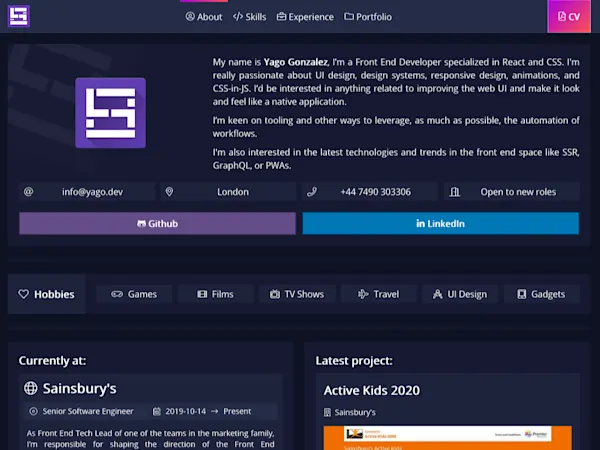This screenshot has height=450, width=600.
Task: Click the building icon beside Open to new roles
Action: click(x=455, y=192)
